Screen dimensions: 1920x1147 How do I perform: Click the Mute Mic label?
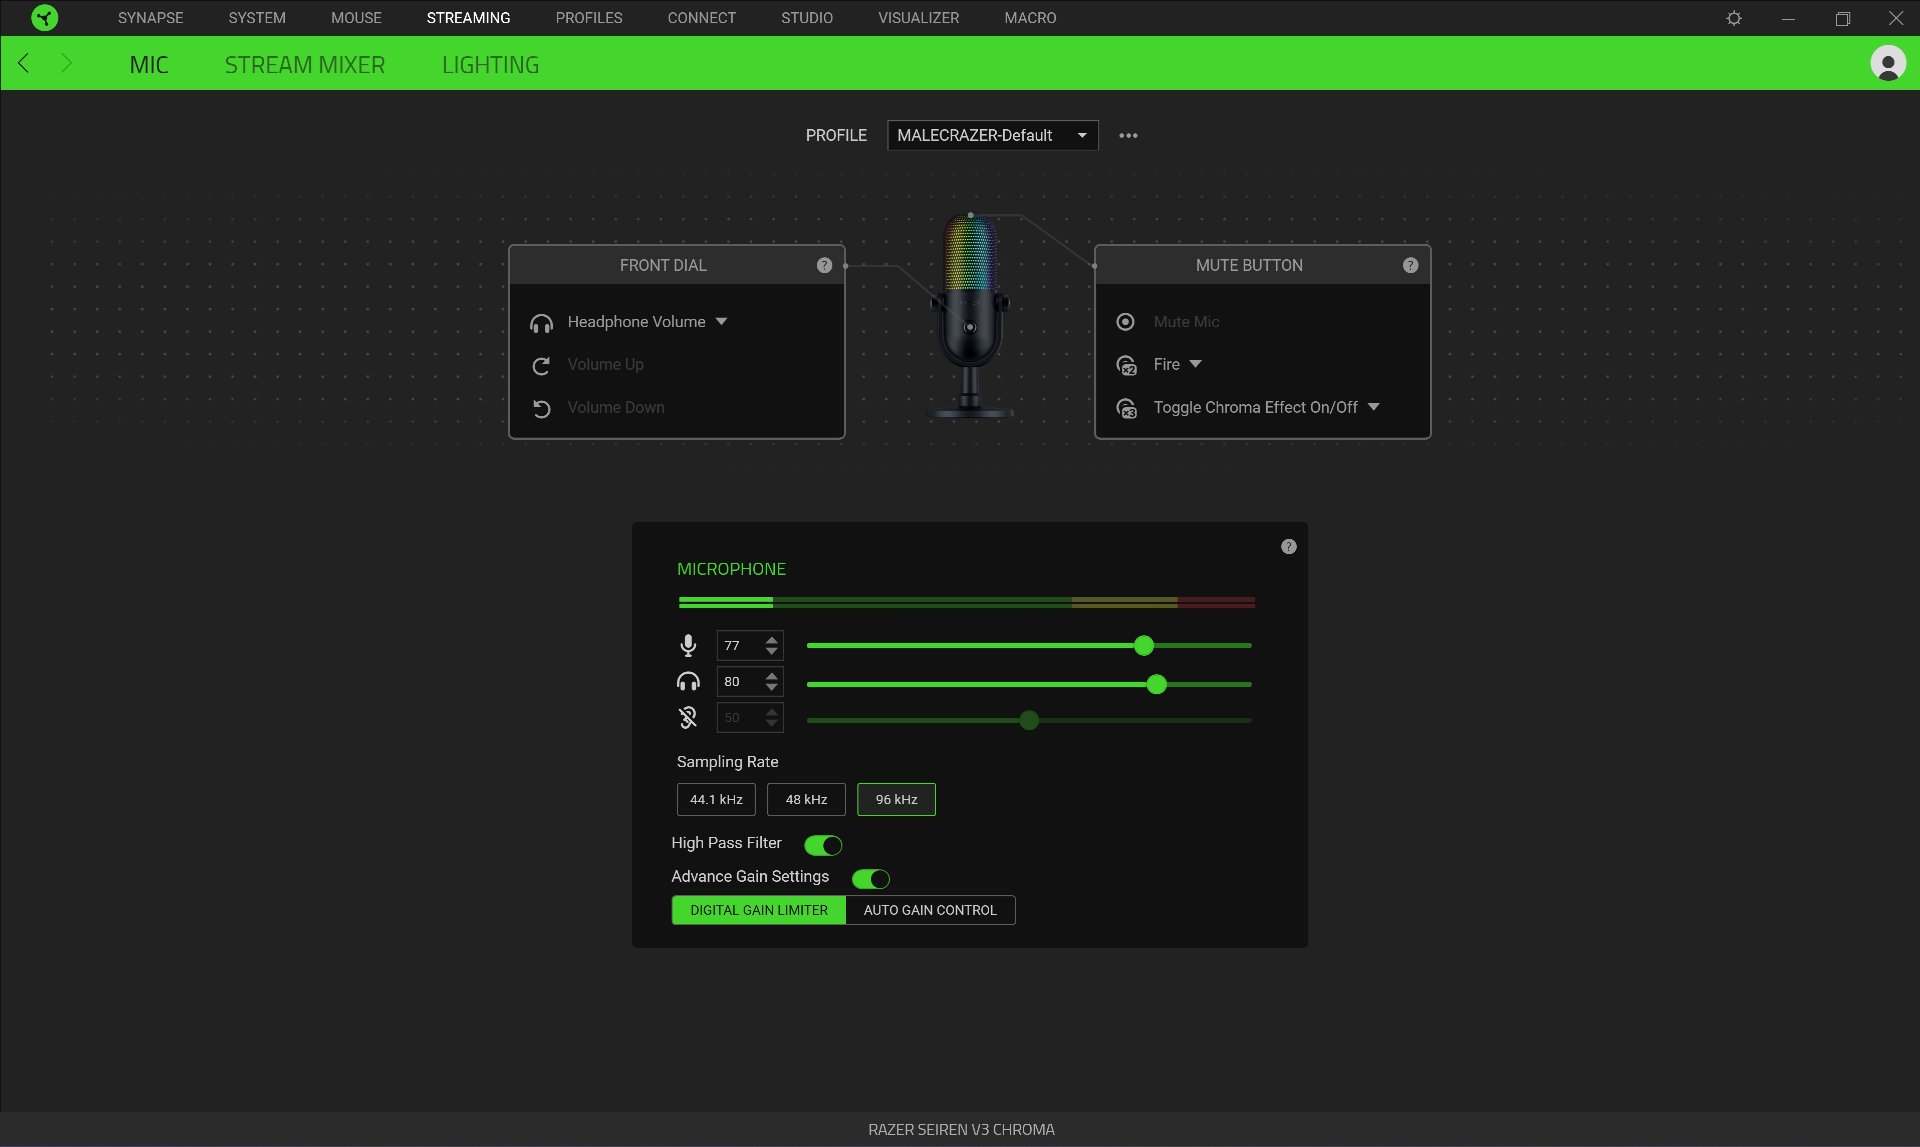(x=1186, y=321)
